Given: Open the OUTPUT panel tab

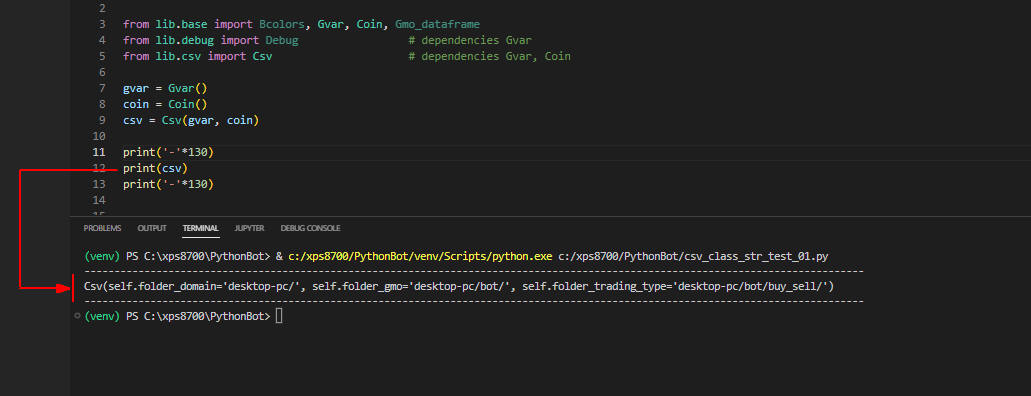Looking at the screenshot, I should [x=152, y=228].
